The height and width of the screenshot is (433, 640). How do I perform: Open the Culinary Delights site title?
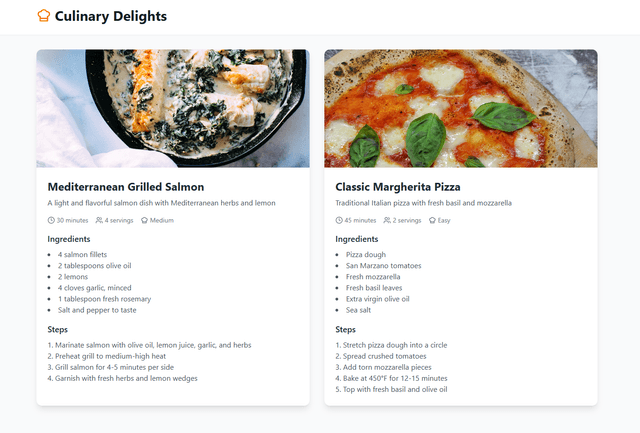111,16
